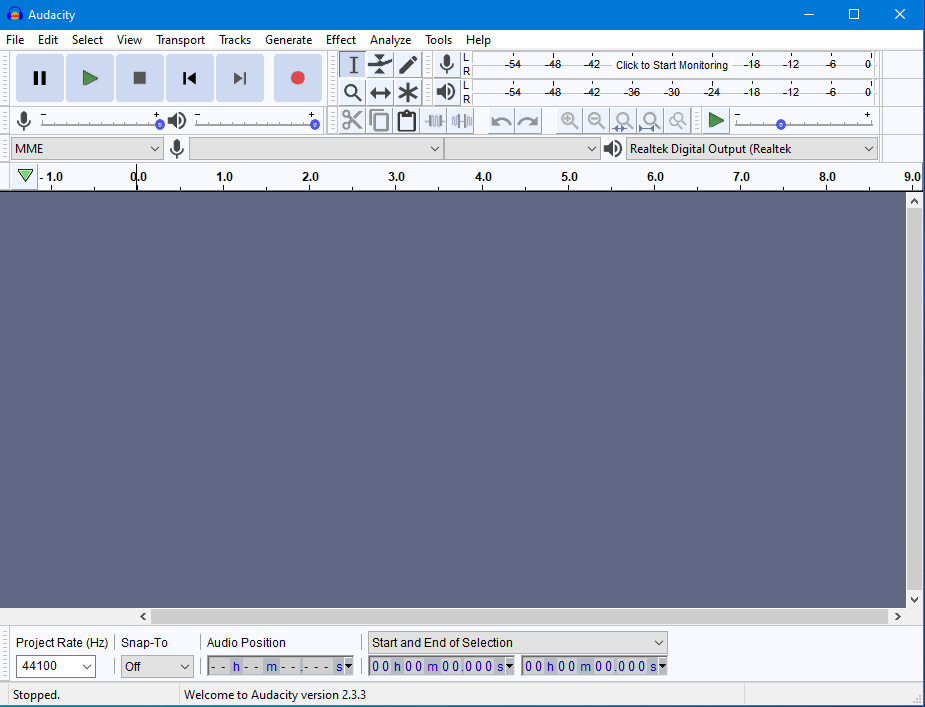This screenshot has width=925, height=707.
Task: Click the Paste clipboard icon
Action: click(x=406, y=121)
